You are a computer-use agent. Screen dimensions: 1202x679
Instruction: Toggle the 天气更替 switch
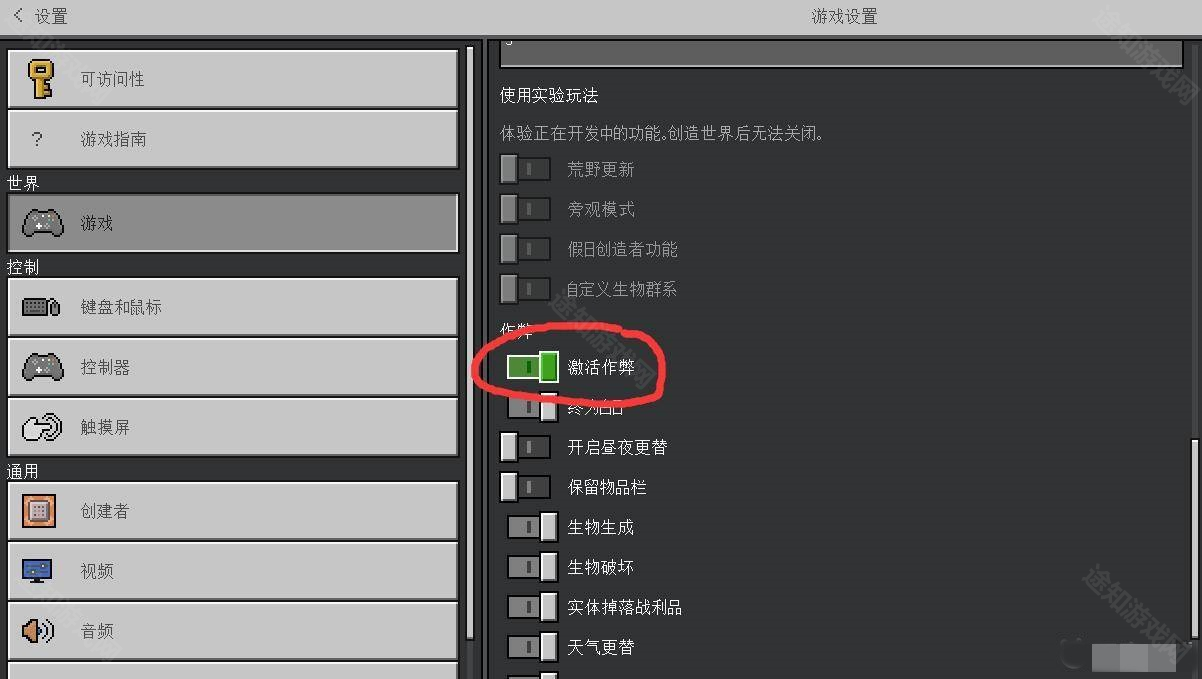(x=532, y=647)
